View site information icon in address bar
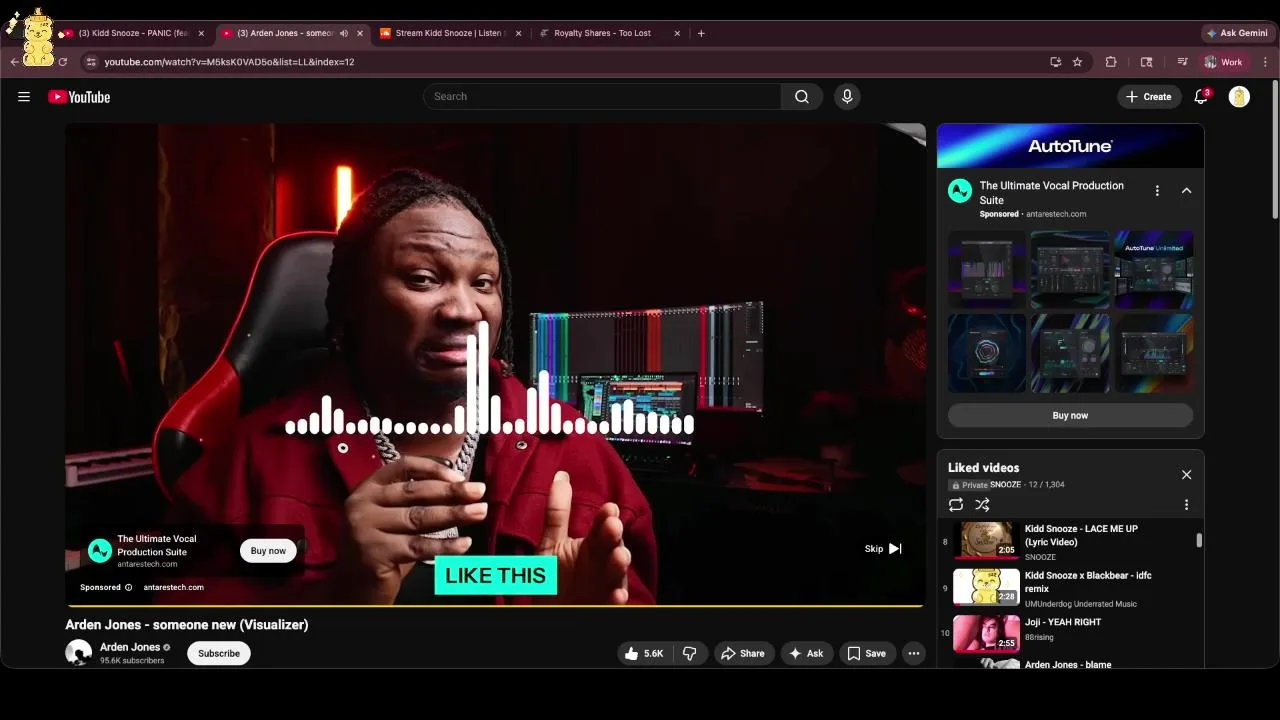This screenshot has height=720, width=1280. (x=90, y=62)
